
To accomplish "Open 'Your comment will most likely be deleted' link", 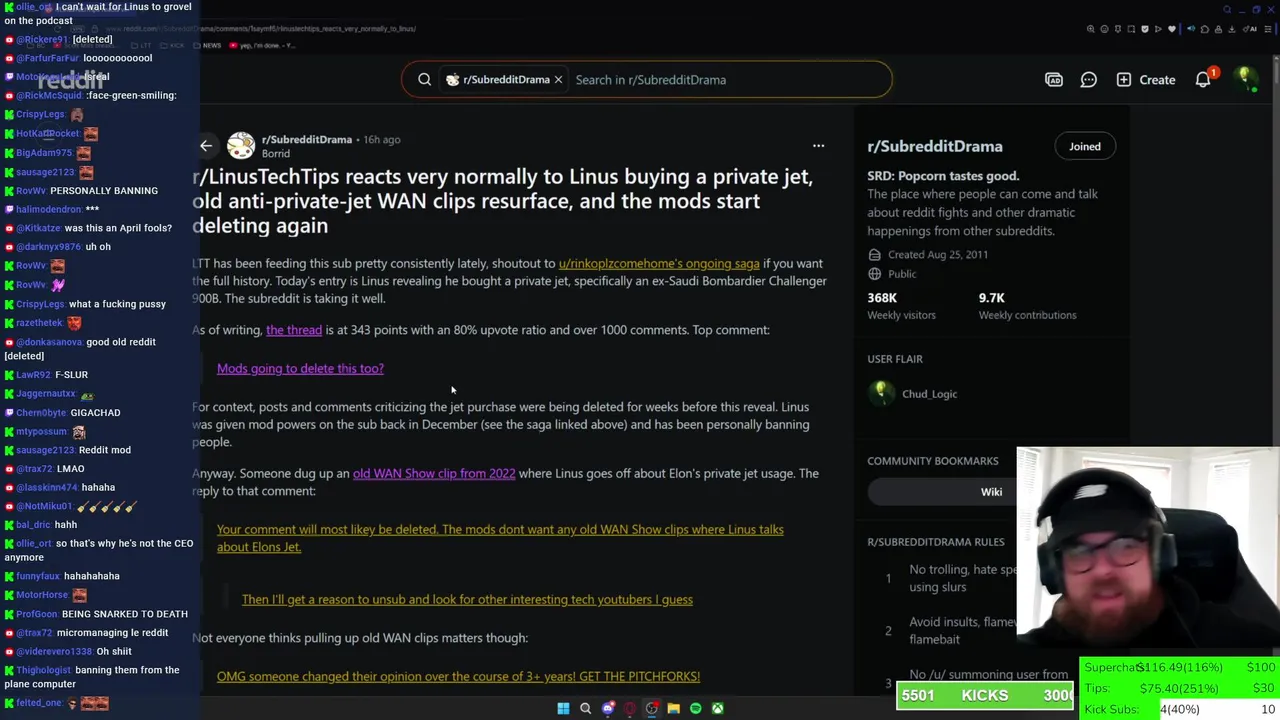I will point(500,538).
